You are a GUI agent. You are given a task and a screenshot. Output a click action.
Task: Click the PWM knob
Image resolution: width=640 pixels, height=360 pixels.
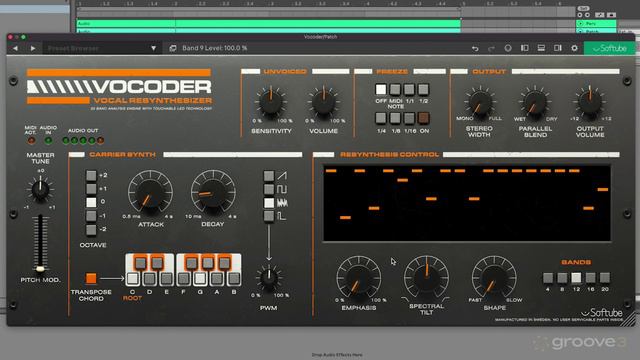tap(269, 278)
